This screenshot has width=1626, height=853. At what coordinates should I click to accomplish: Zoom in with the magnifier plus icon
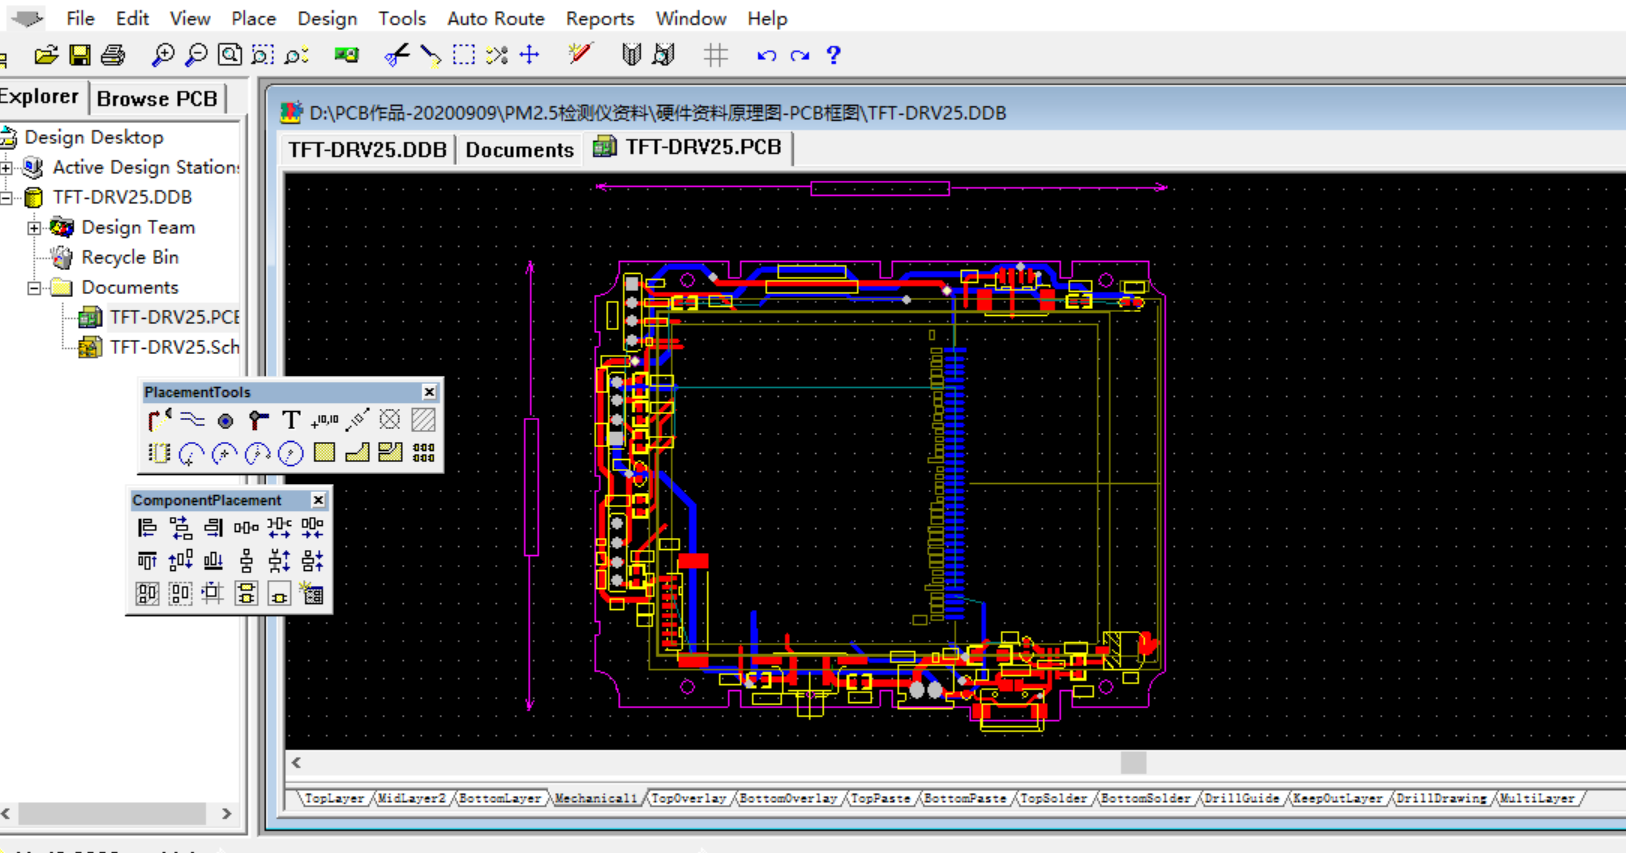162,55
